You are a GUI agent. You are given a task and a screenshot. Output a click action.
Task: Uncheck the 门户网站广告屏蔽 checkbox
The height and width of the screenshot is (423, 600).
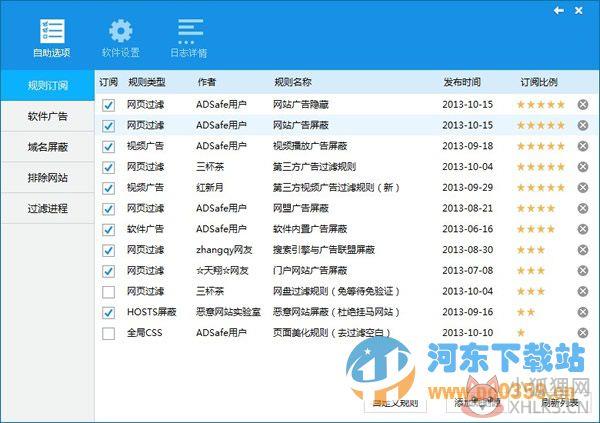point(109,271)
